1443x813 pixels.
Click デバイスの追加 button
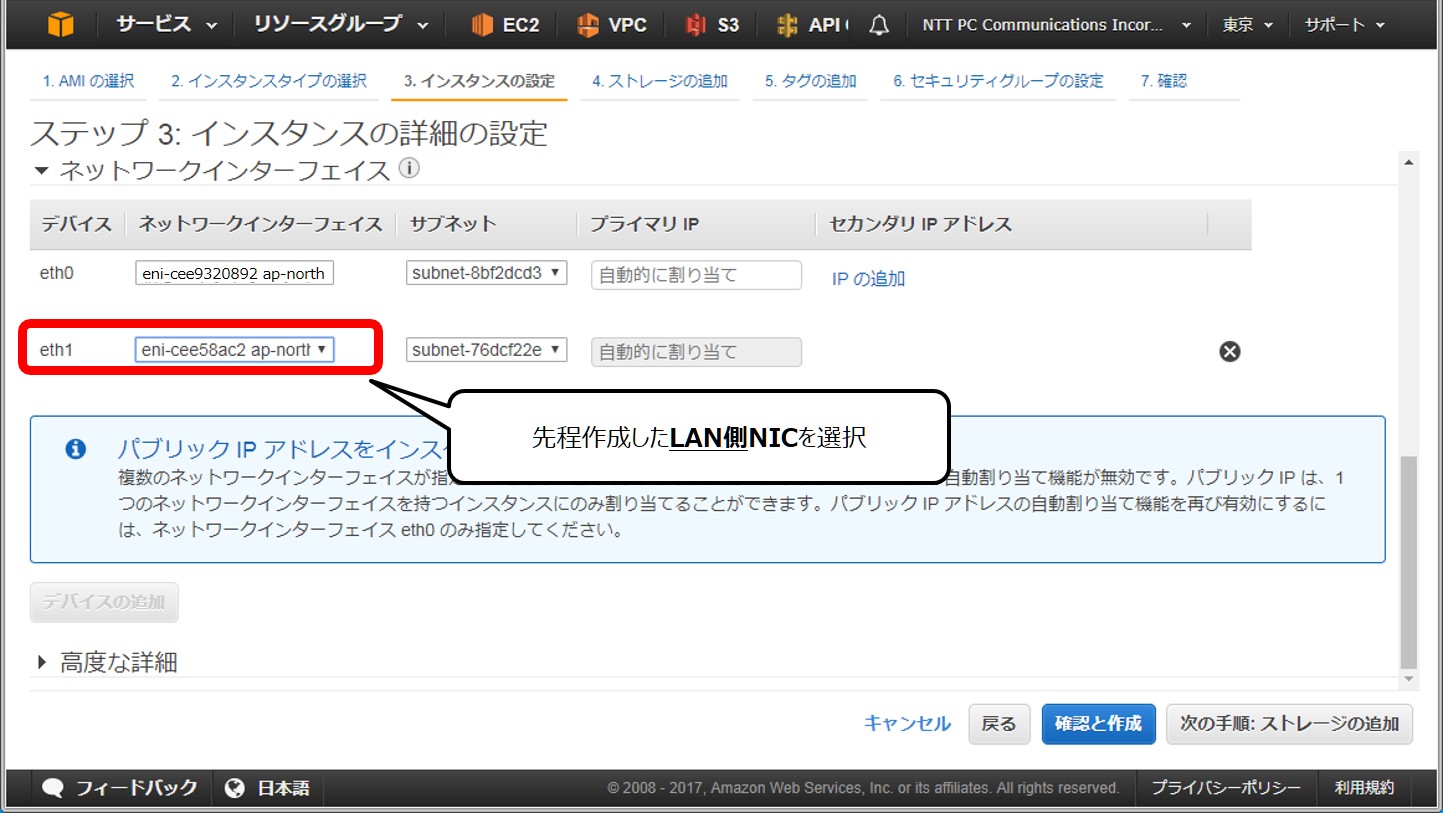point(104,602)
